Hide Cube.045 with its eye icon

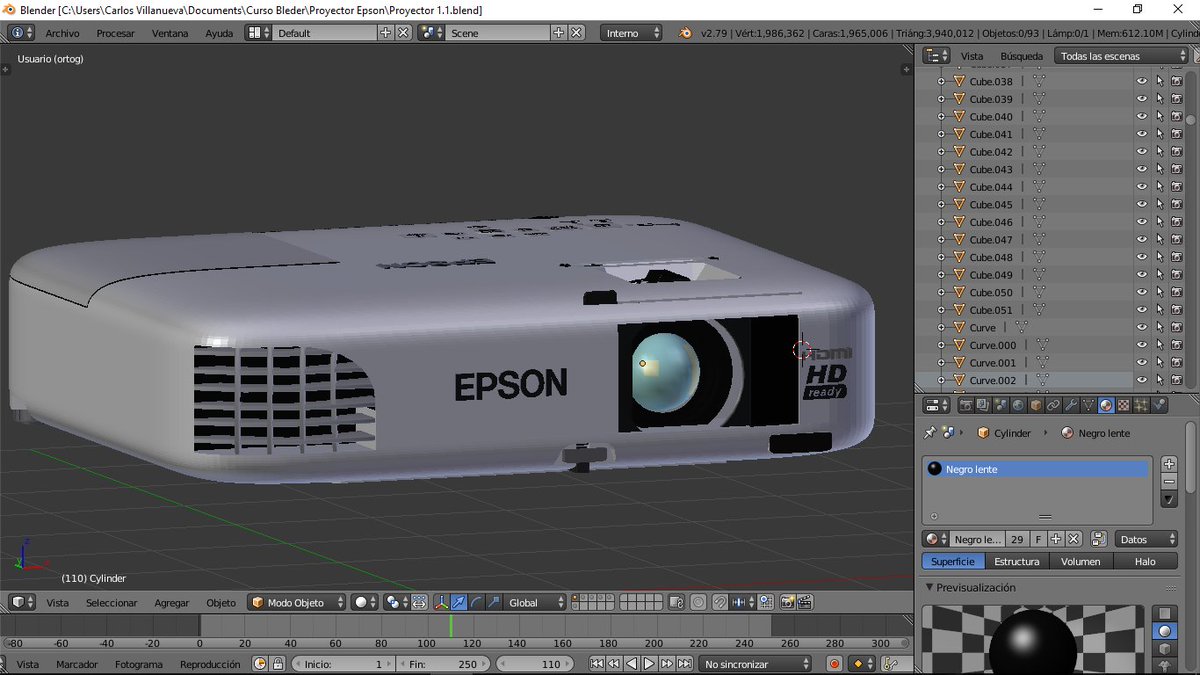pyautogui.click(x=1141, y=204)
